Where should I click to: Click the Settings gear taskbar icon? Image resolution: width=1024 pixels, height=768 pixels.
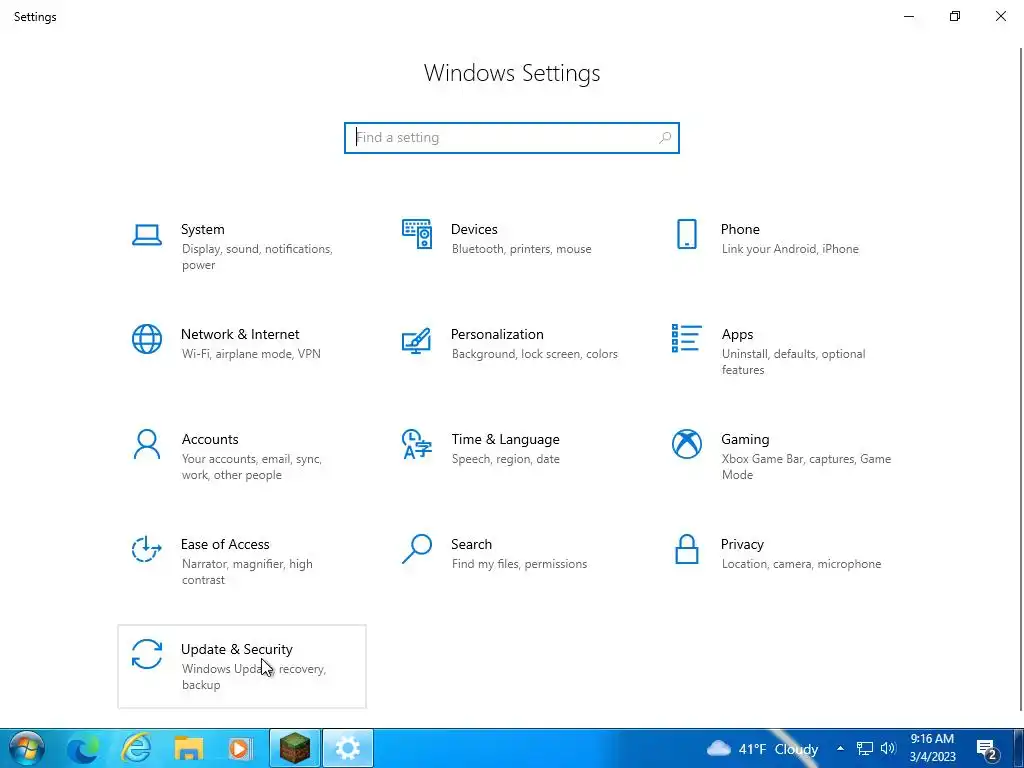pos(347,748)
